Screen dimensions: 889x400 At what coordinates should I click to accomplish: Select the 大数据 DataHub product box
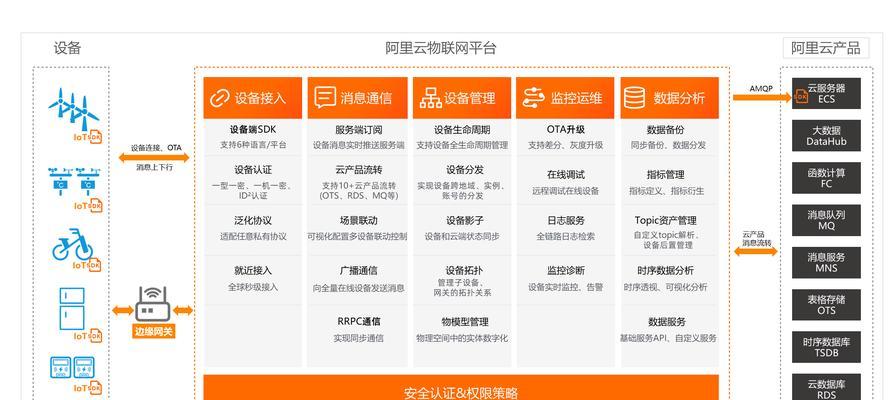pos(826,135)
